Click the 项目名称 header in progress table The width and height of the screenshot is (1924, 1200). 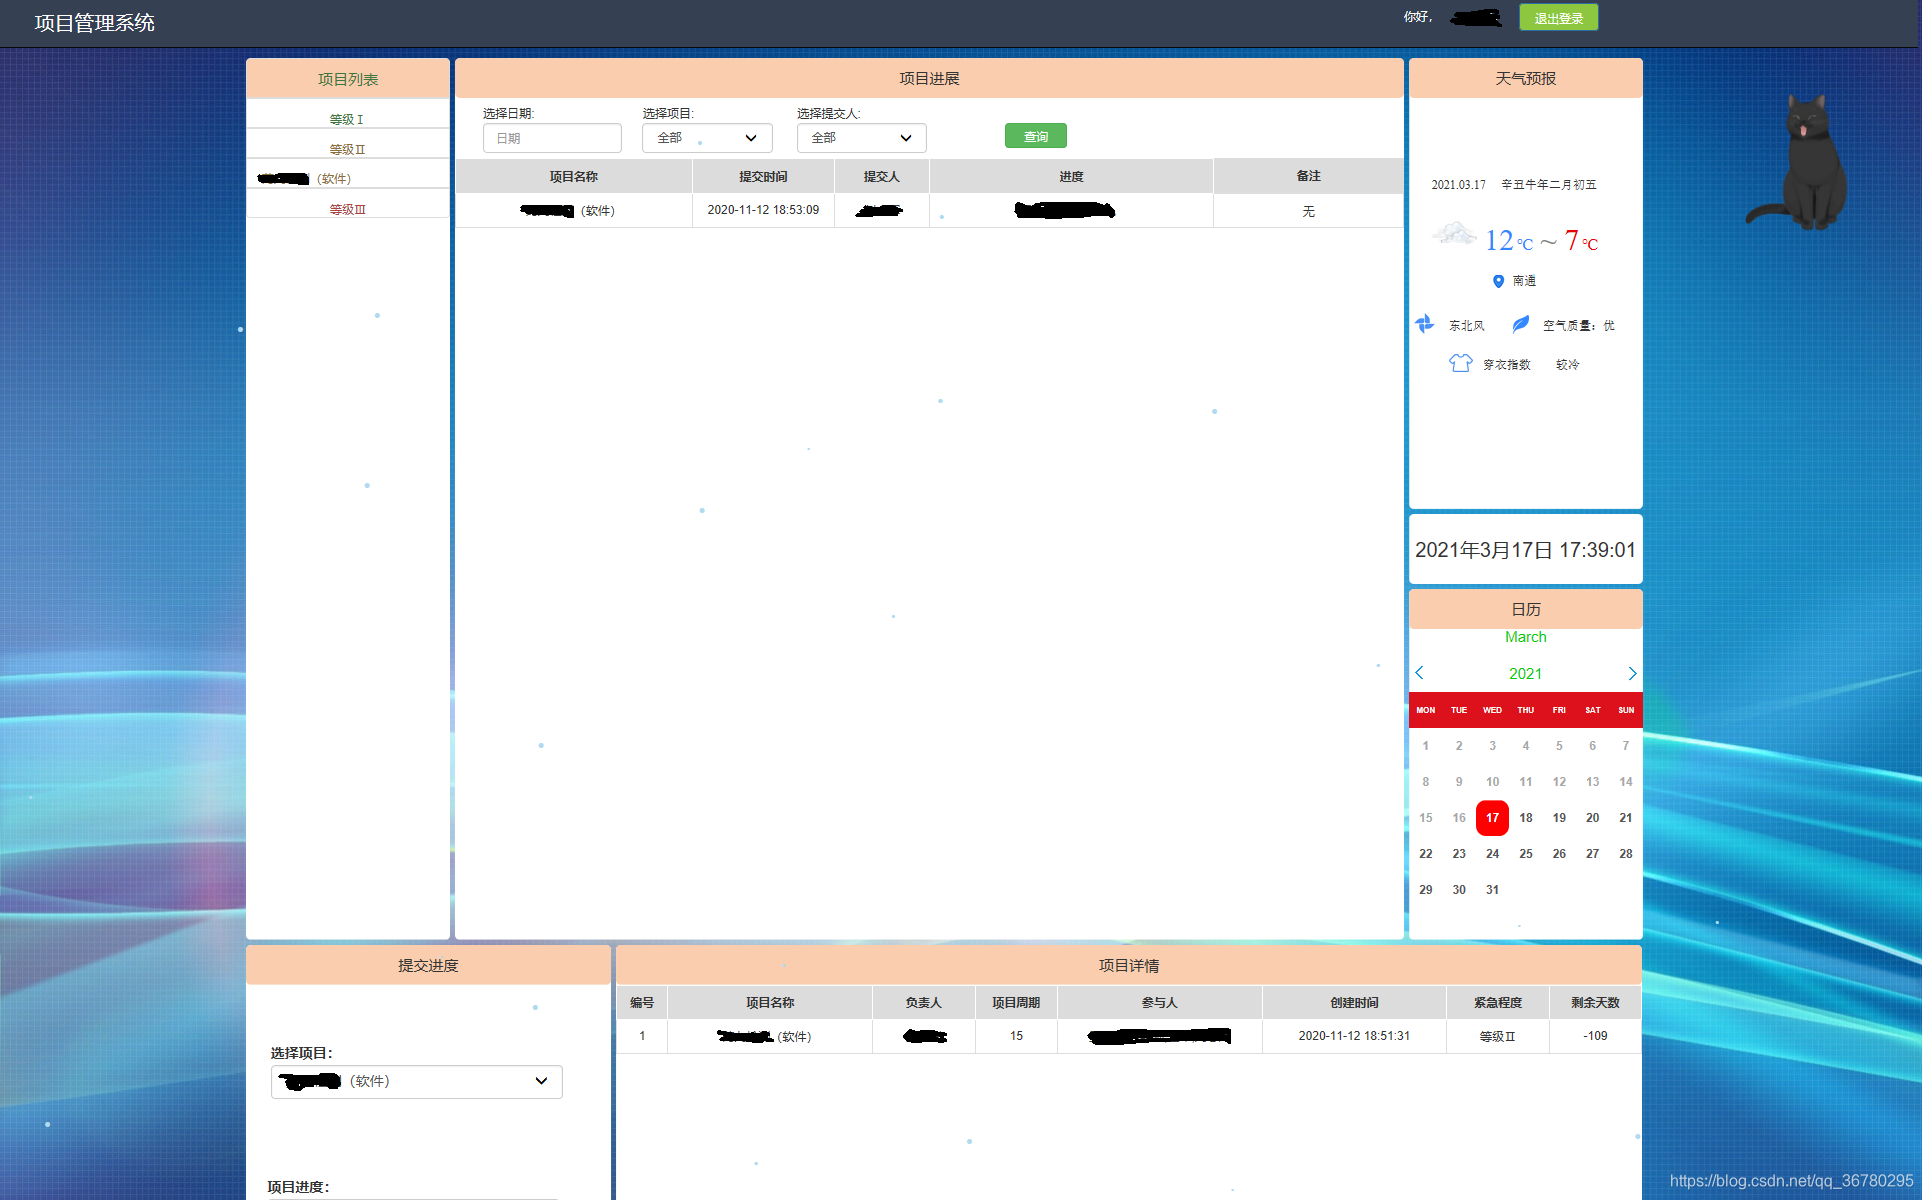[574, 177]
